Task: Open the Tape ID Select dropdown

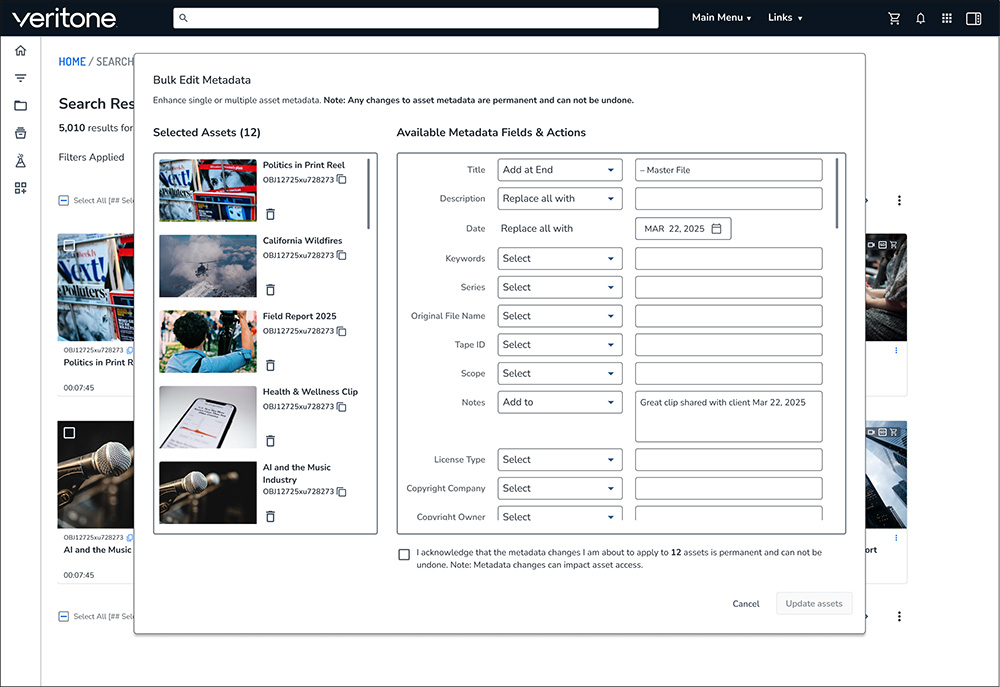Action: (x=560, y=344)
